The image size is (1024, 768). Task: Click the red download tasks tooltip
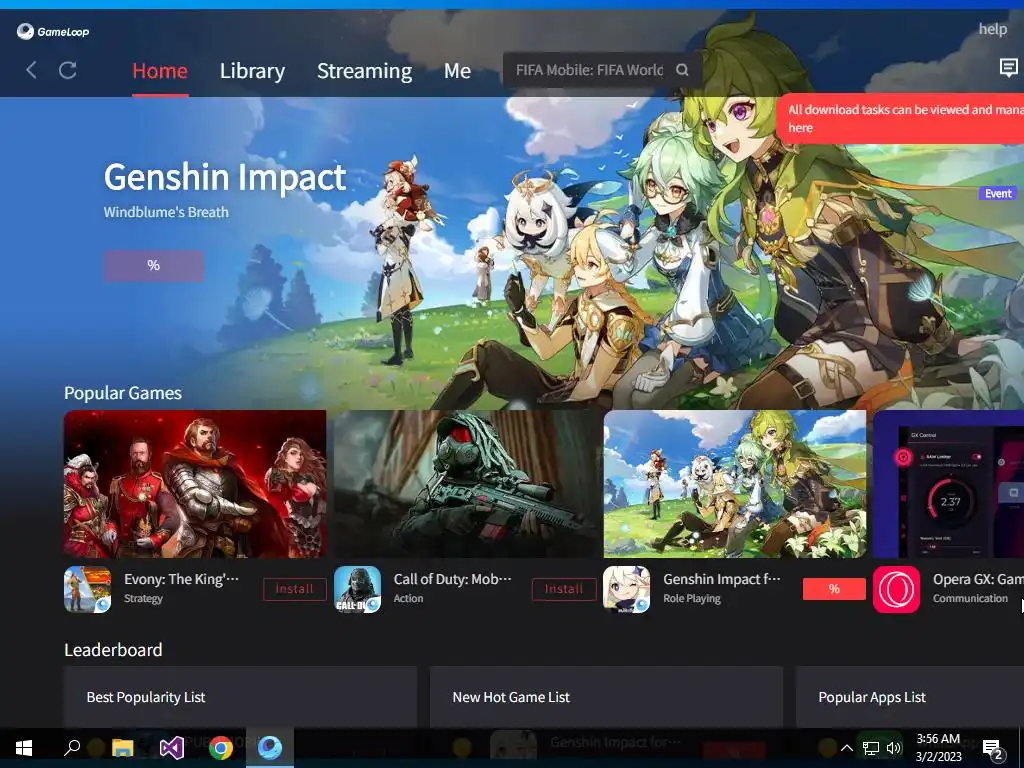pos(901,119)
